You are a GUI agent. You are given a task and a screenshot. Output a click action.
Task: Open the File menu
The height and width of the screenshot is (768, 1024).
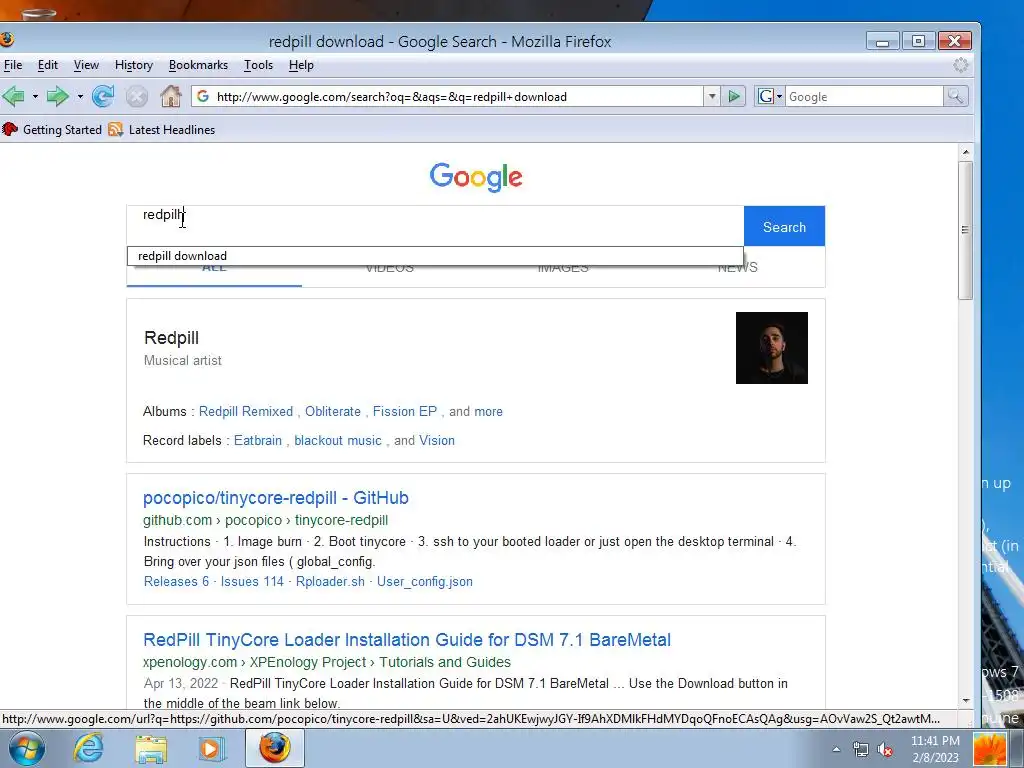tap(13, 65)
